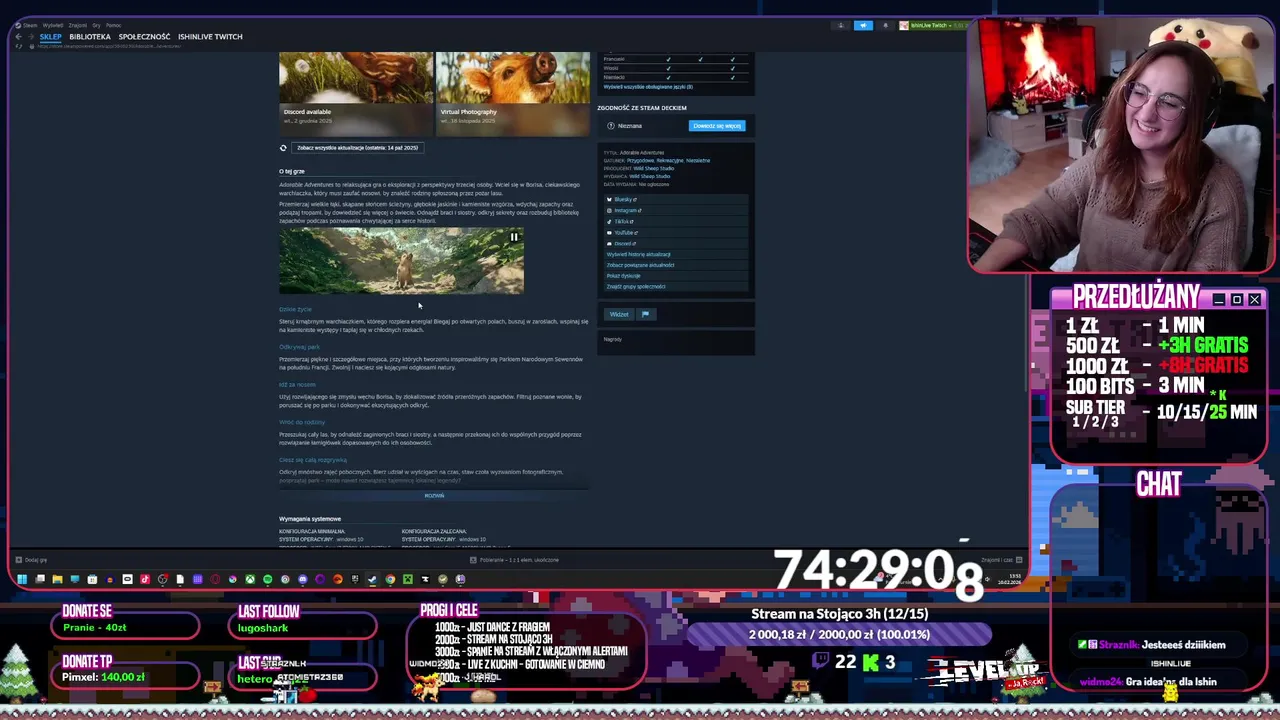Close the PRZEDŁUŻANY overlay window
This screenshot has width=1280, height=720.
1254,300
